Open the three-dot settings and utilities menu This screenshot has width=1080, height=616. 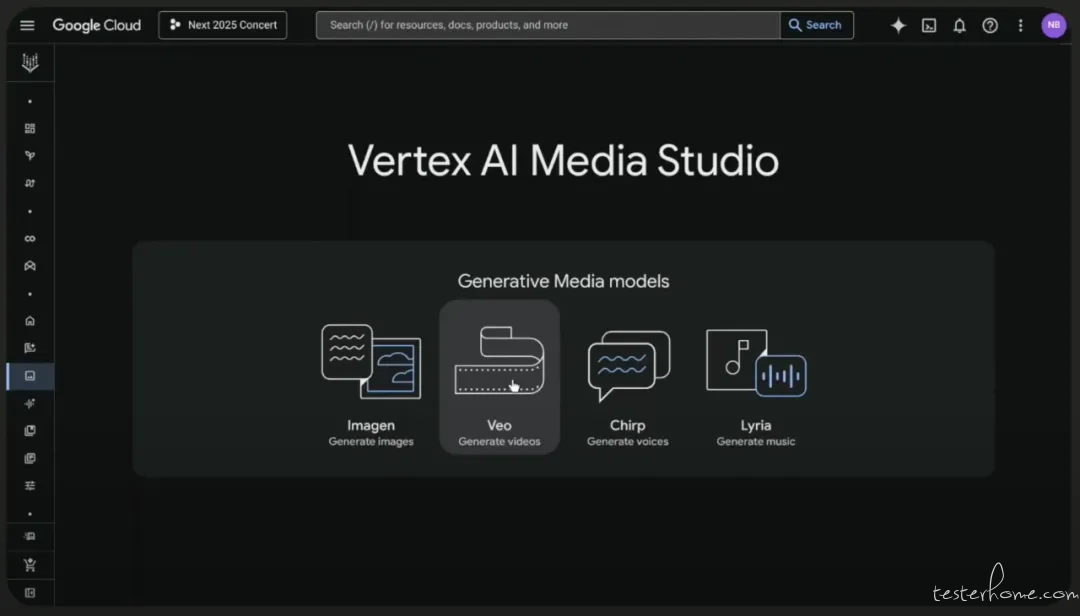pyautogui.click(x=1020, y=25)
